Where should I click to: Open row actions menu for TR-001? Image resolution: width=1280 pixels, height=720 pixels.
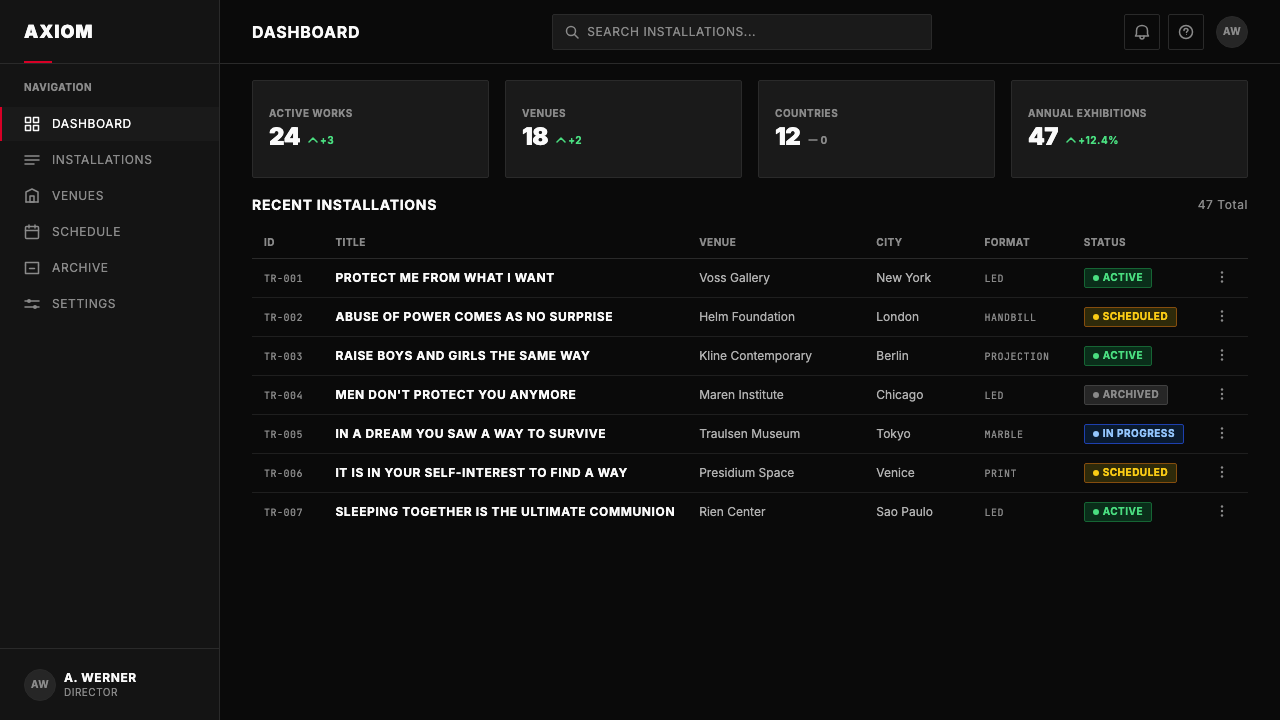click(x=1222, y=278)
